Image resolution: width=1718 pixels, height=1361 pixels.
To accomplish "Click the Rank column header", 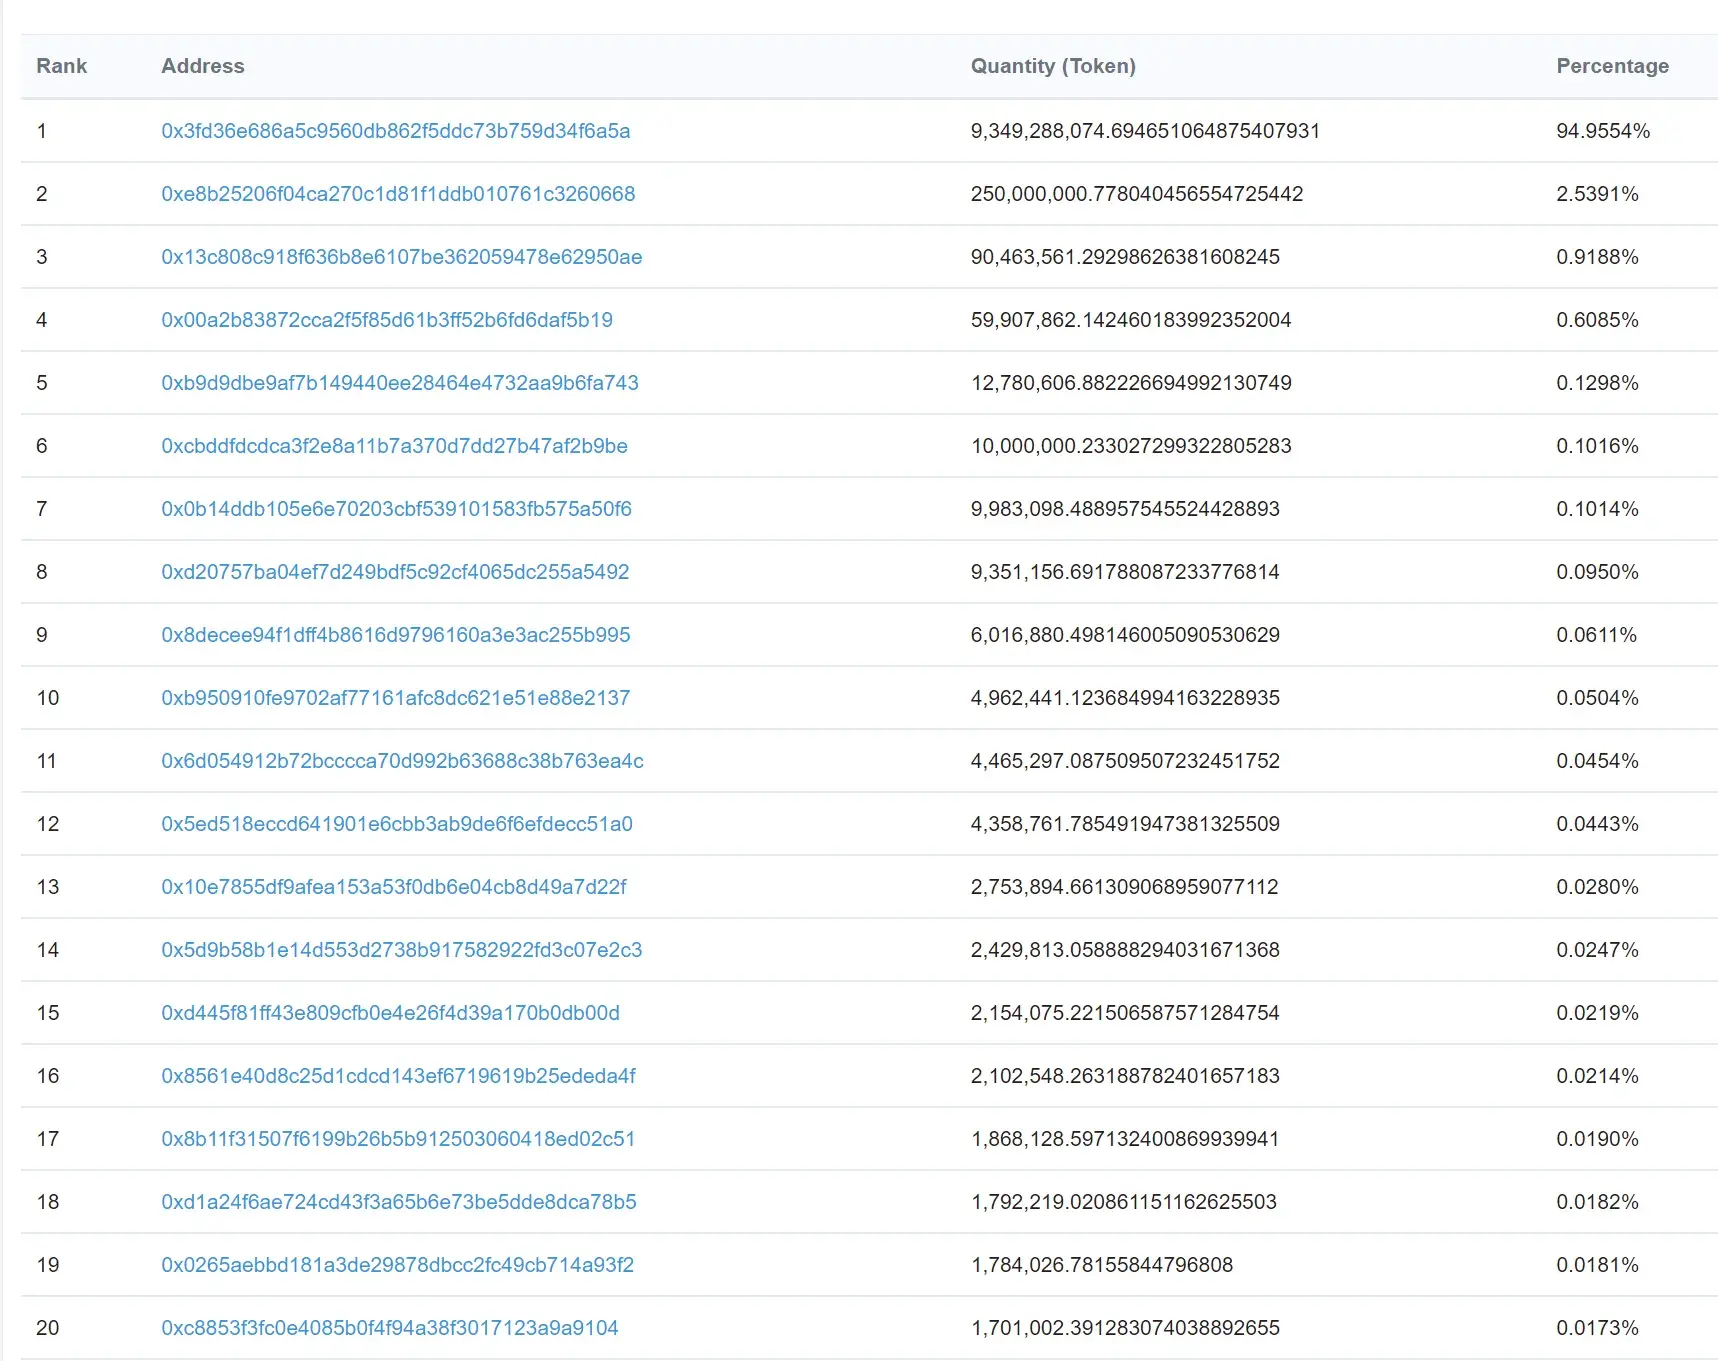I will (x=62, y=66).
